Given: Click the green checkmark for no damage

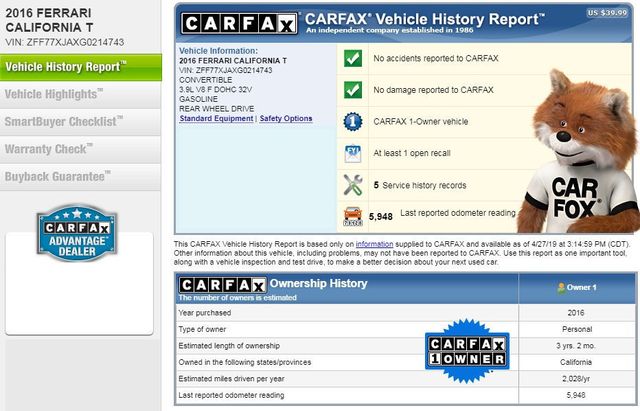Looking at the screenshot, I should coord(352,90).
